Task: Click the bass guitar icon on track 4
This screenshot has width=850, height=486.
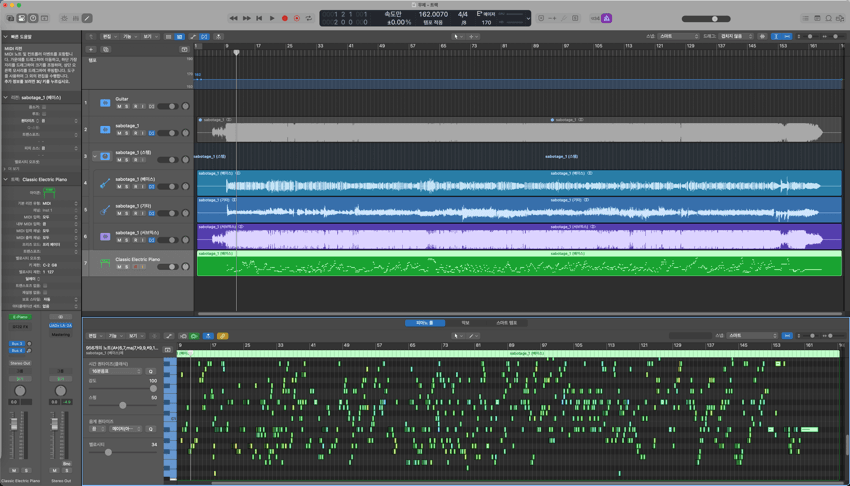Action: coord(104,183)
